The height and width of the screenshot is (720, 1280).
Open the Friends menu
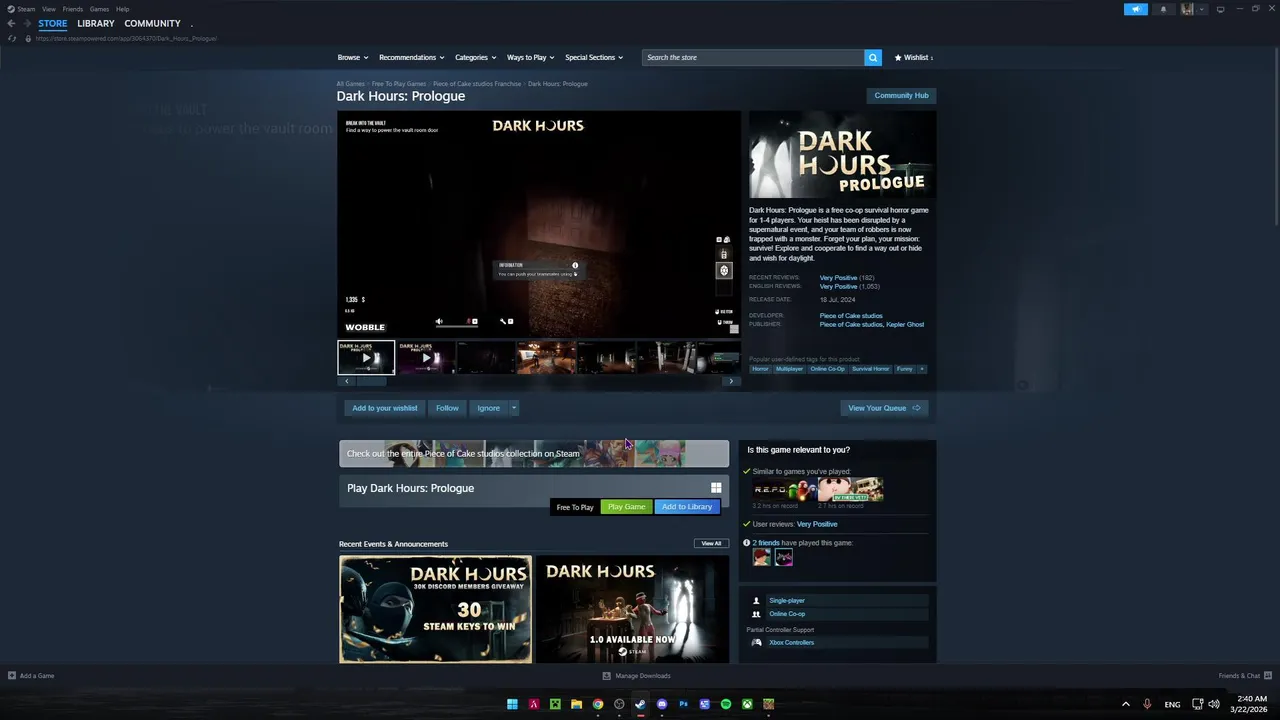pyautogui.click(x=73, y=9)
